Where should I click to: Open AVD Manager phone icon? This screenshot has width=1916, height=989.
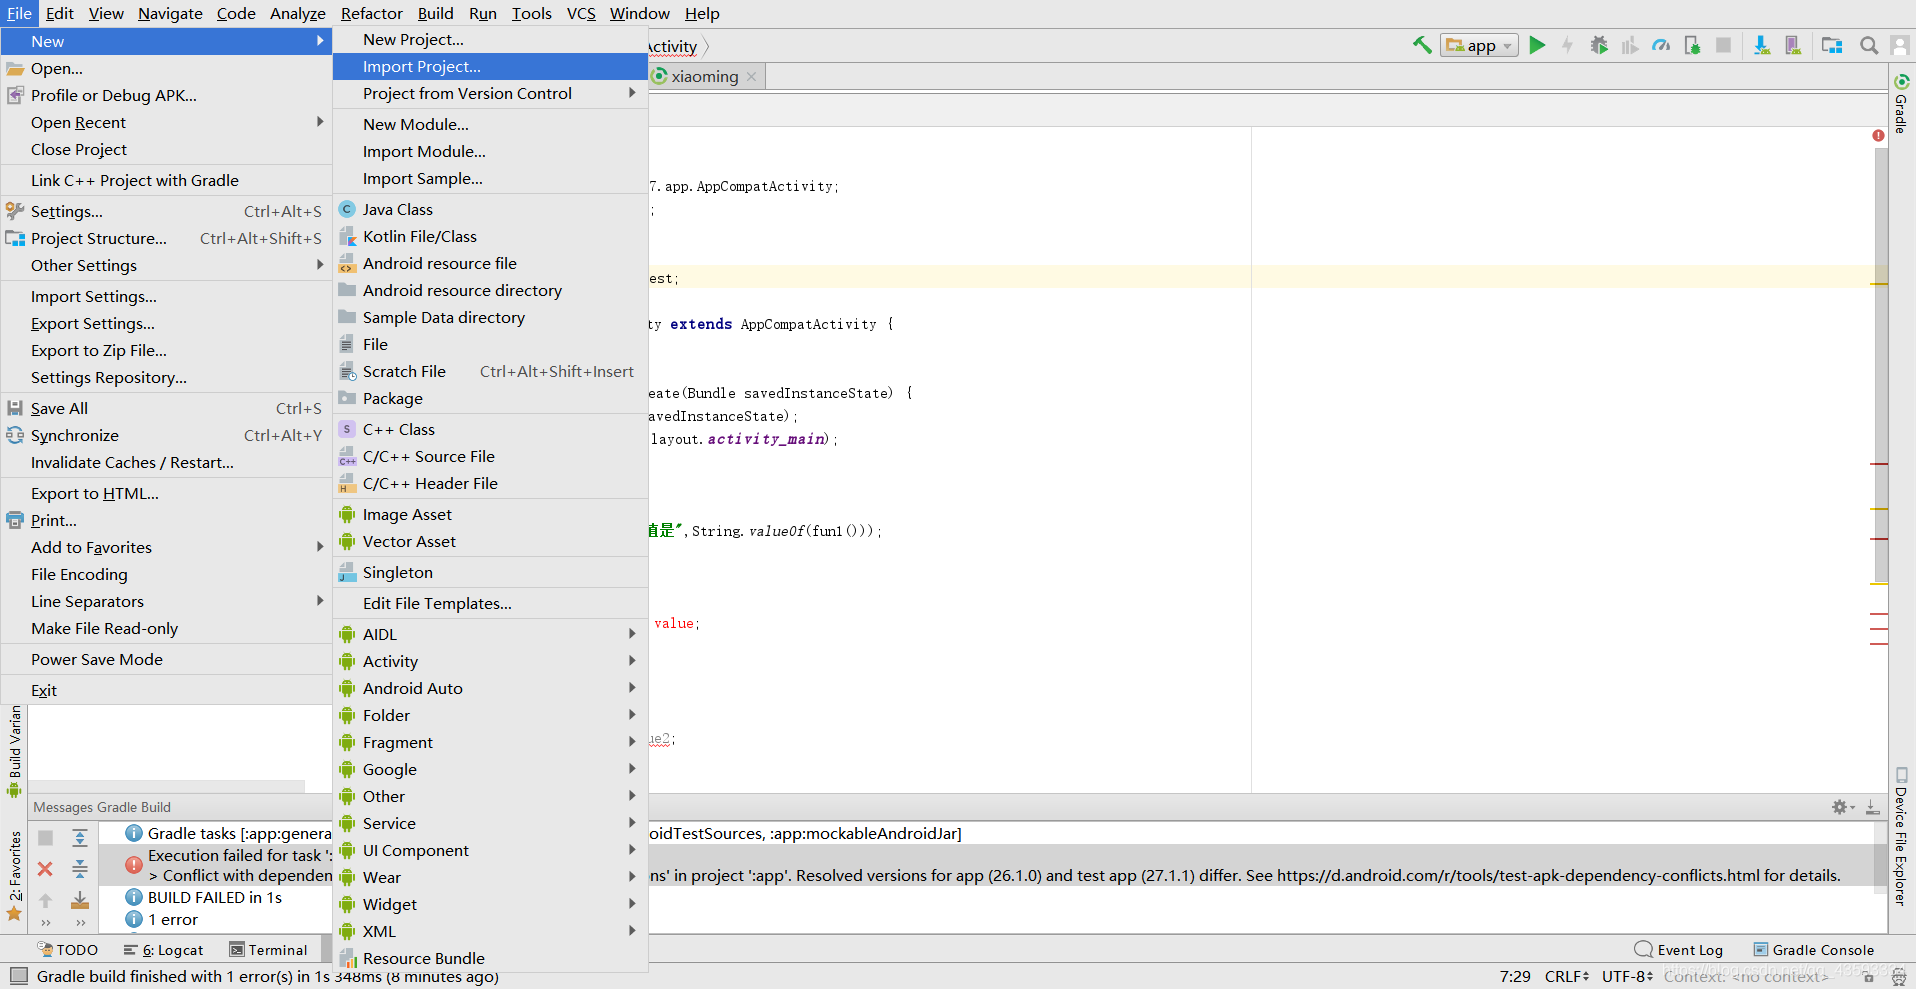point(1793,45)
